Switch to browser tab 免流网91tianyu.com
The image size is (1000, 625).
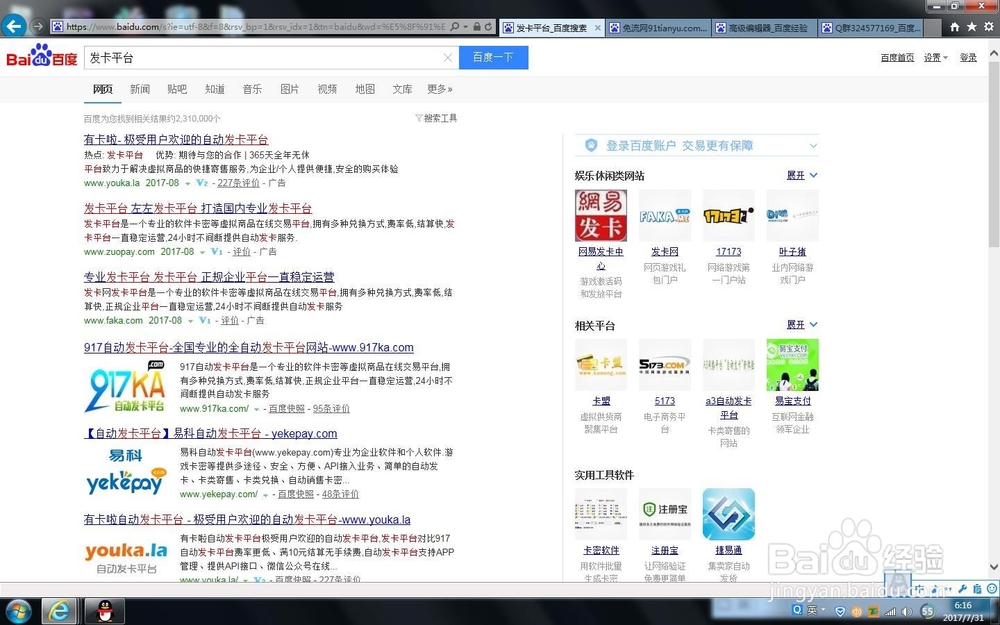tap(658, 27)
